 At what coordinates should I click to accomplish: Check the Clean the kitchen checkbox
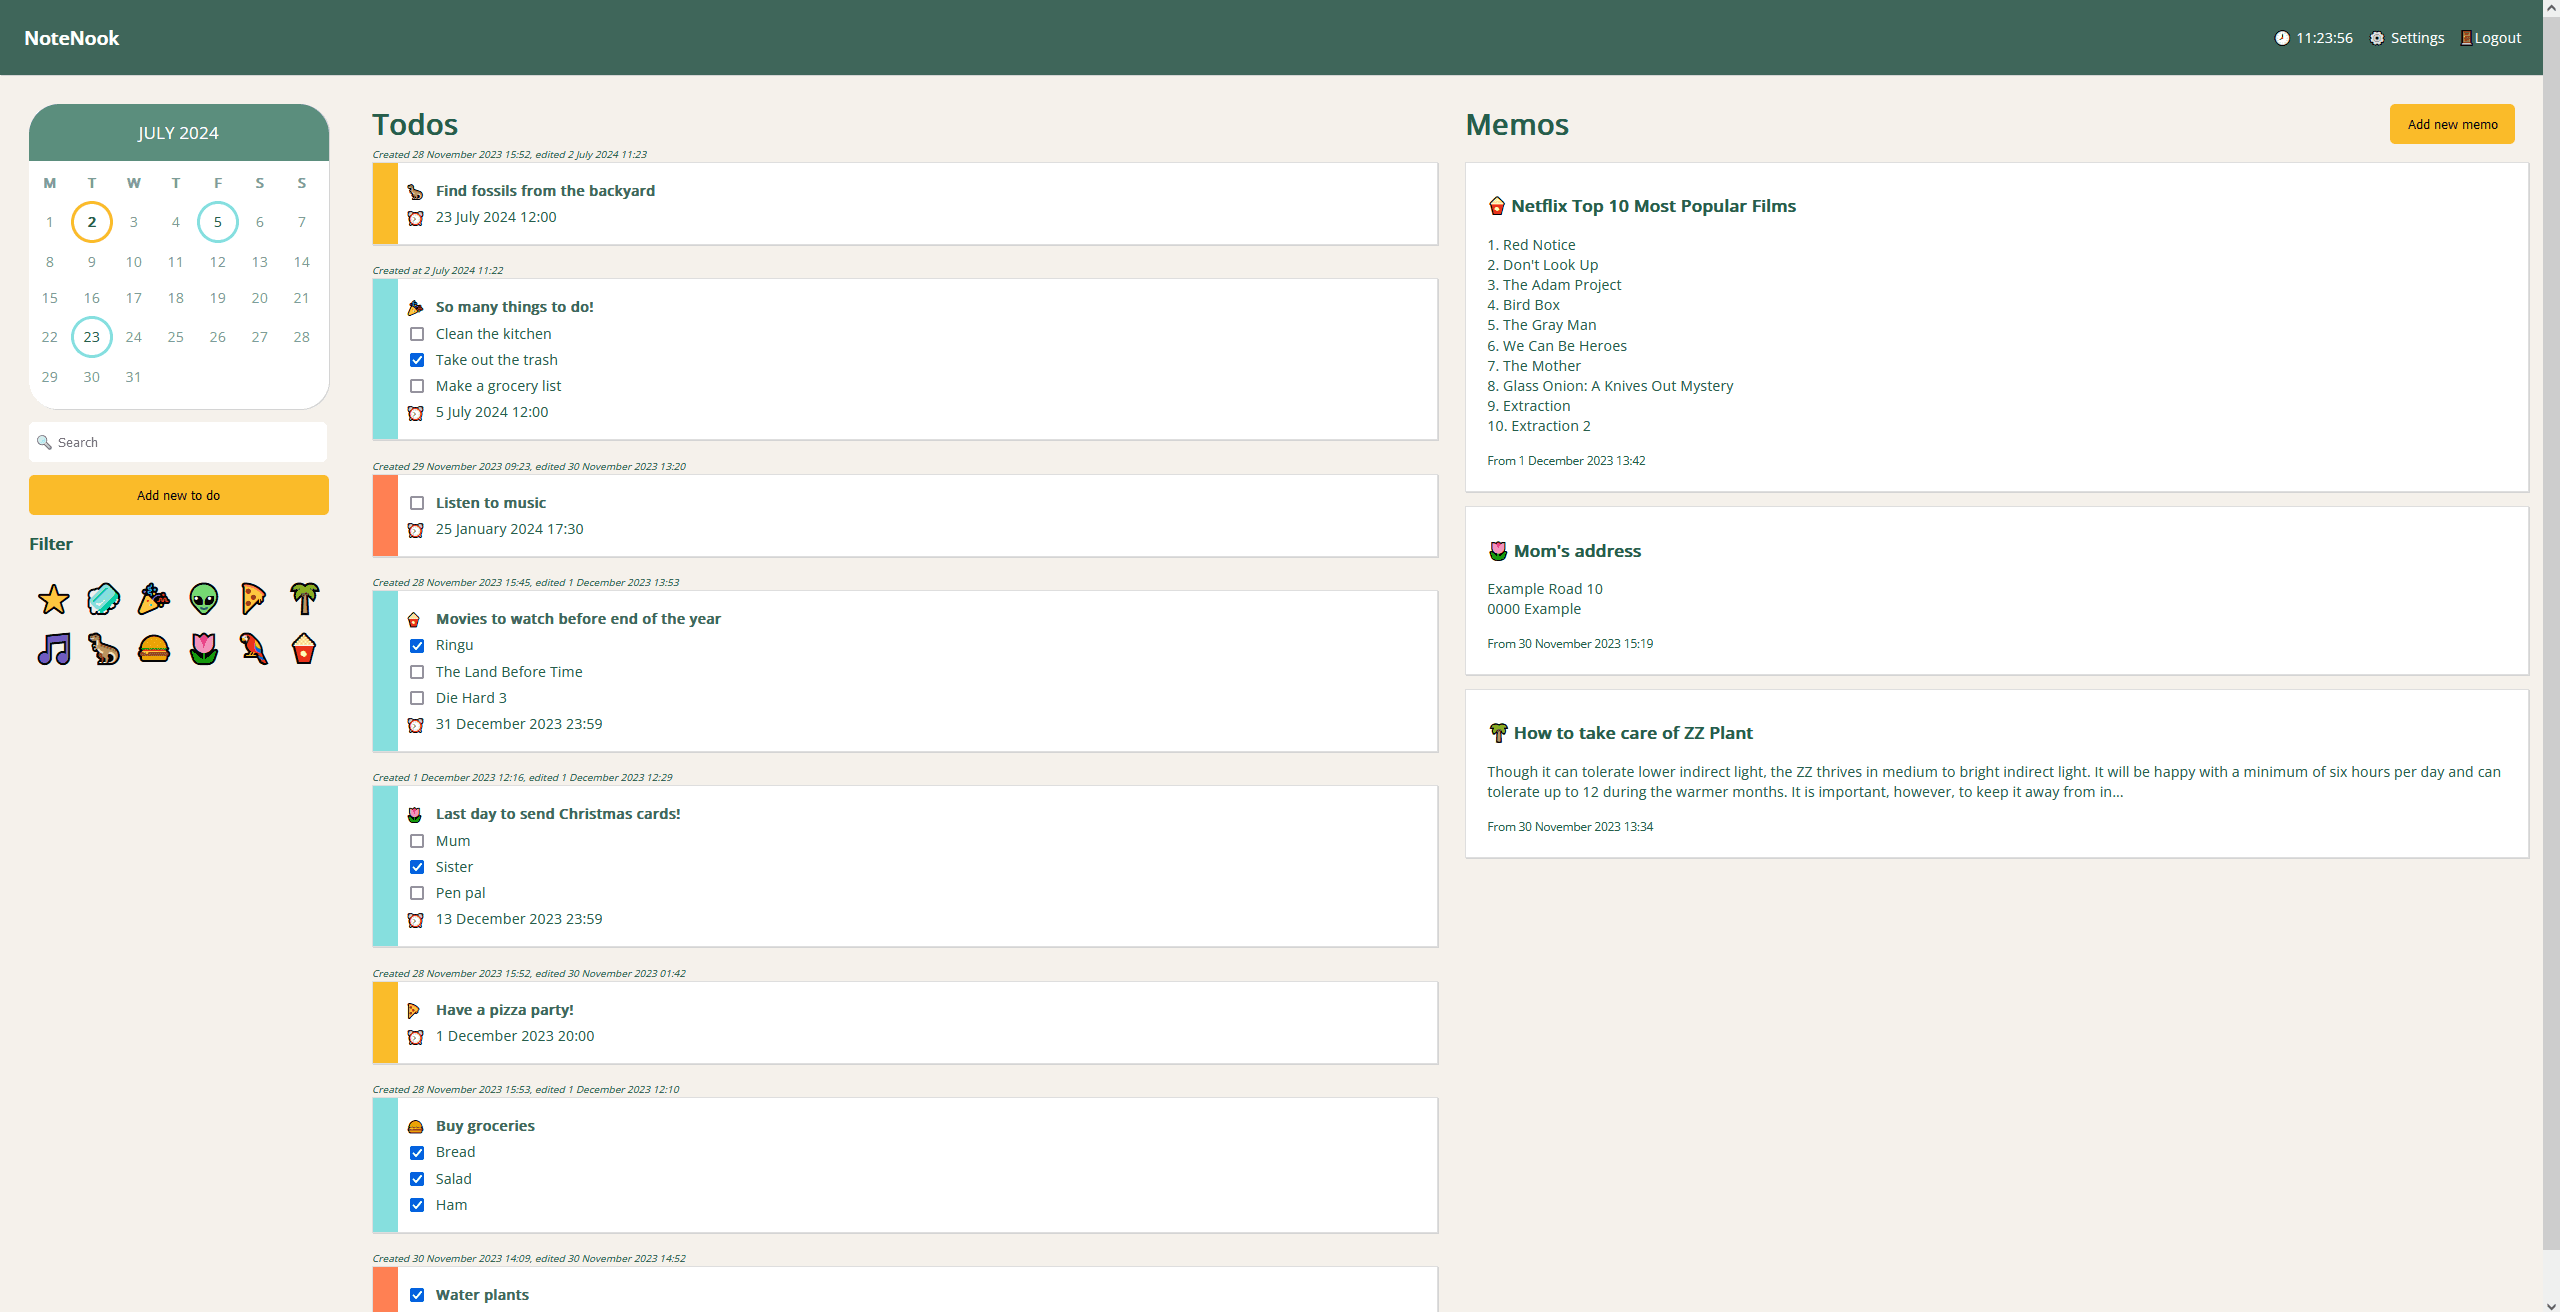click(417, 334)
